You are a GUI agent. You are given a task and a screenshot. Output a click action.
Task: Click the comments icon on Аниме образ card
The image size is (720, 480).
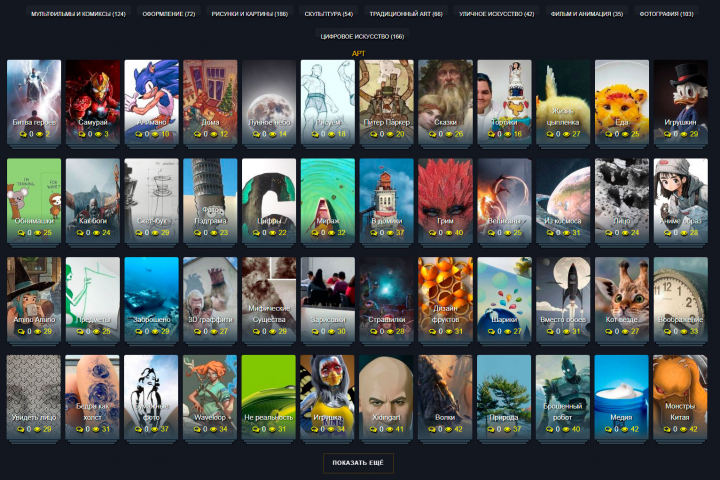pyautogui.click(x=668, y=233)
